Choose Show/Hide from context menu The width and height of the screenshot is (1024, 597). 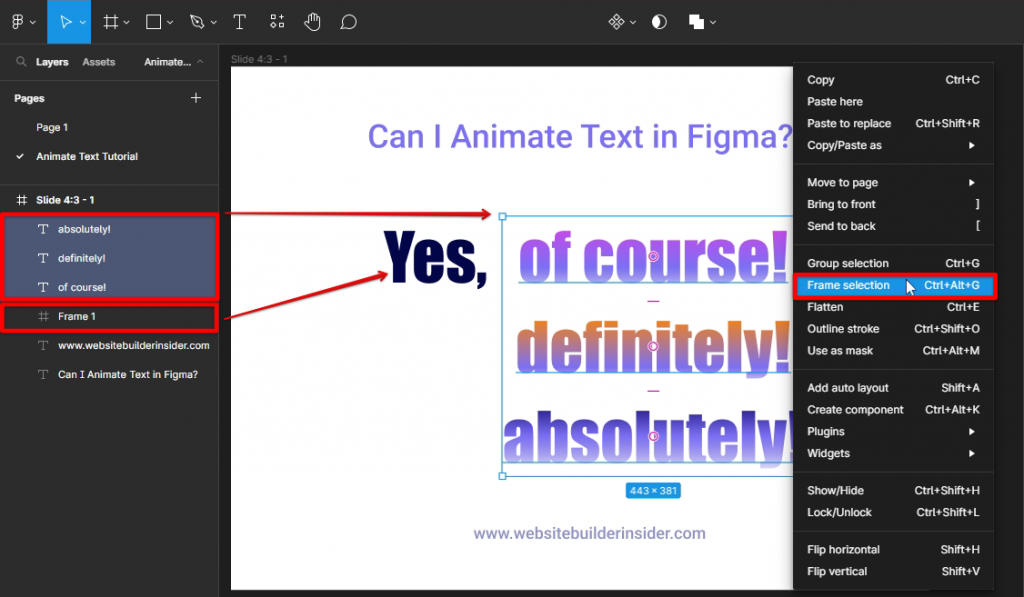(x=893, y=491)
